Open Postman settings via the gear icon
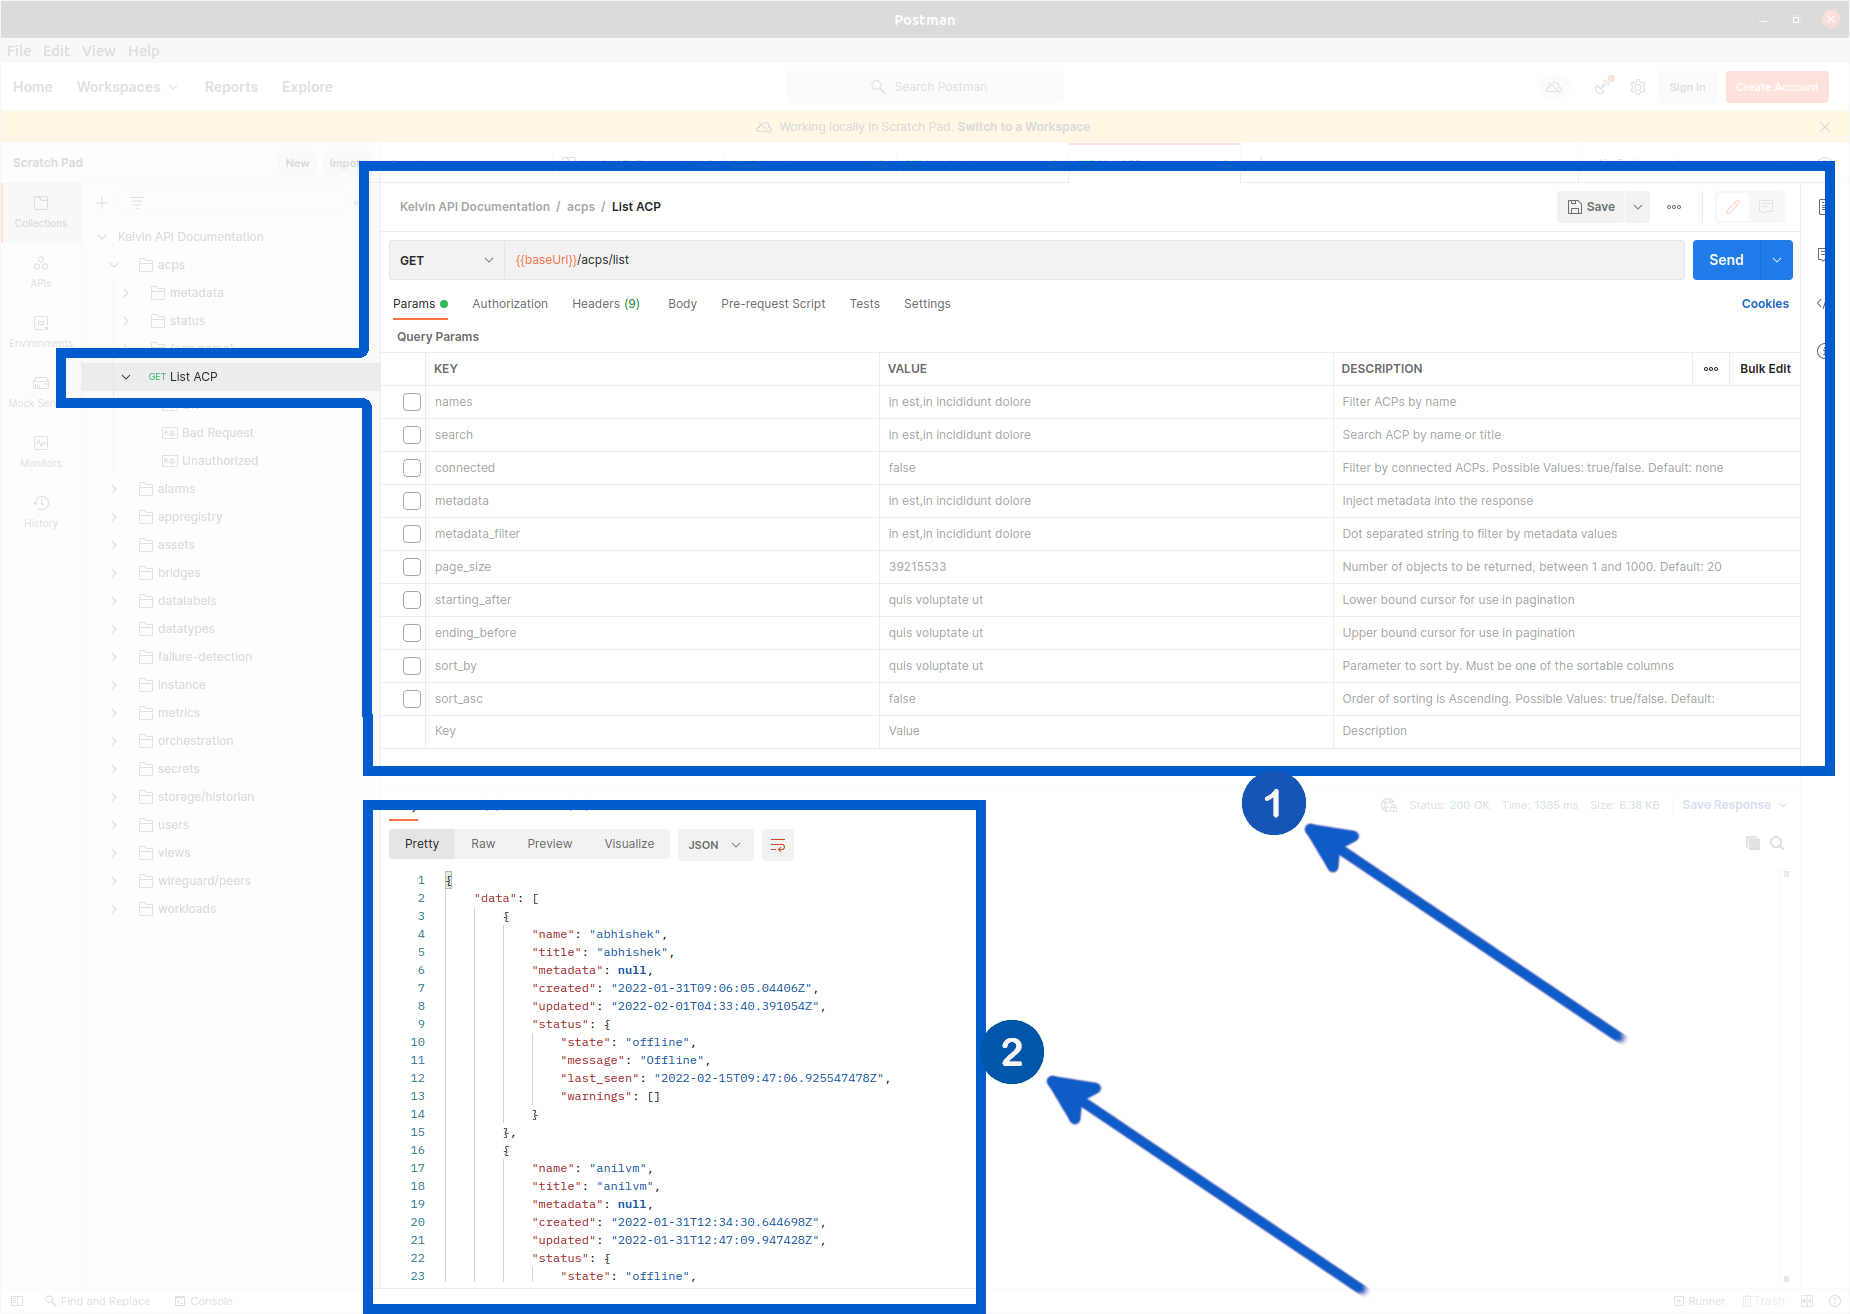Viewport: 1850px width, 1314px height. pyautogui.click(x=1638, y=87)
